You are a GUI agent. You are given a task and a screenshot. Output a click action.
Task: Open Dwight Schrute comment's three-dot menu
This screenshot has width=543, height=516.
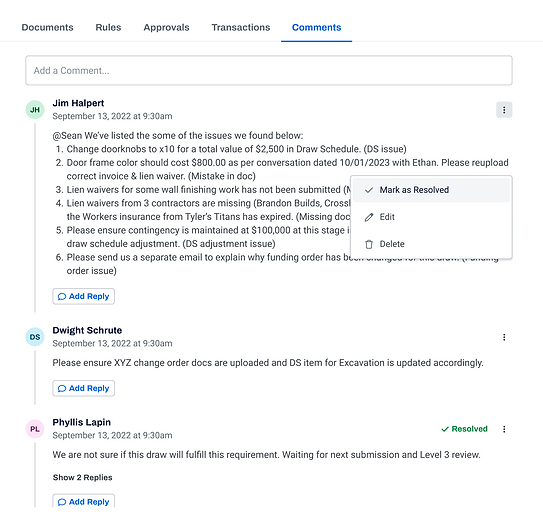(504, 337)
